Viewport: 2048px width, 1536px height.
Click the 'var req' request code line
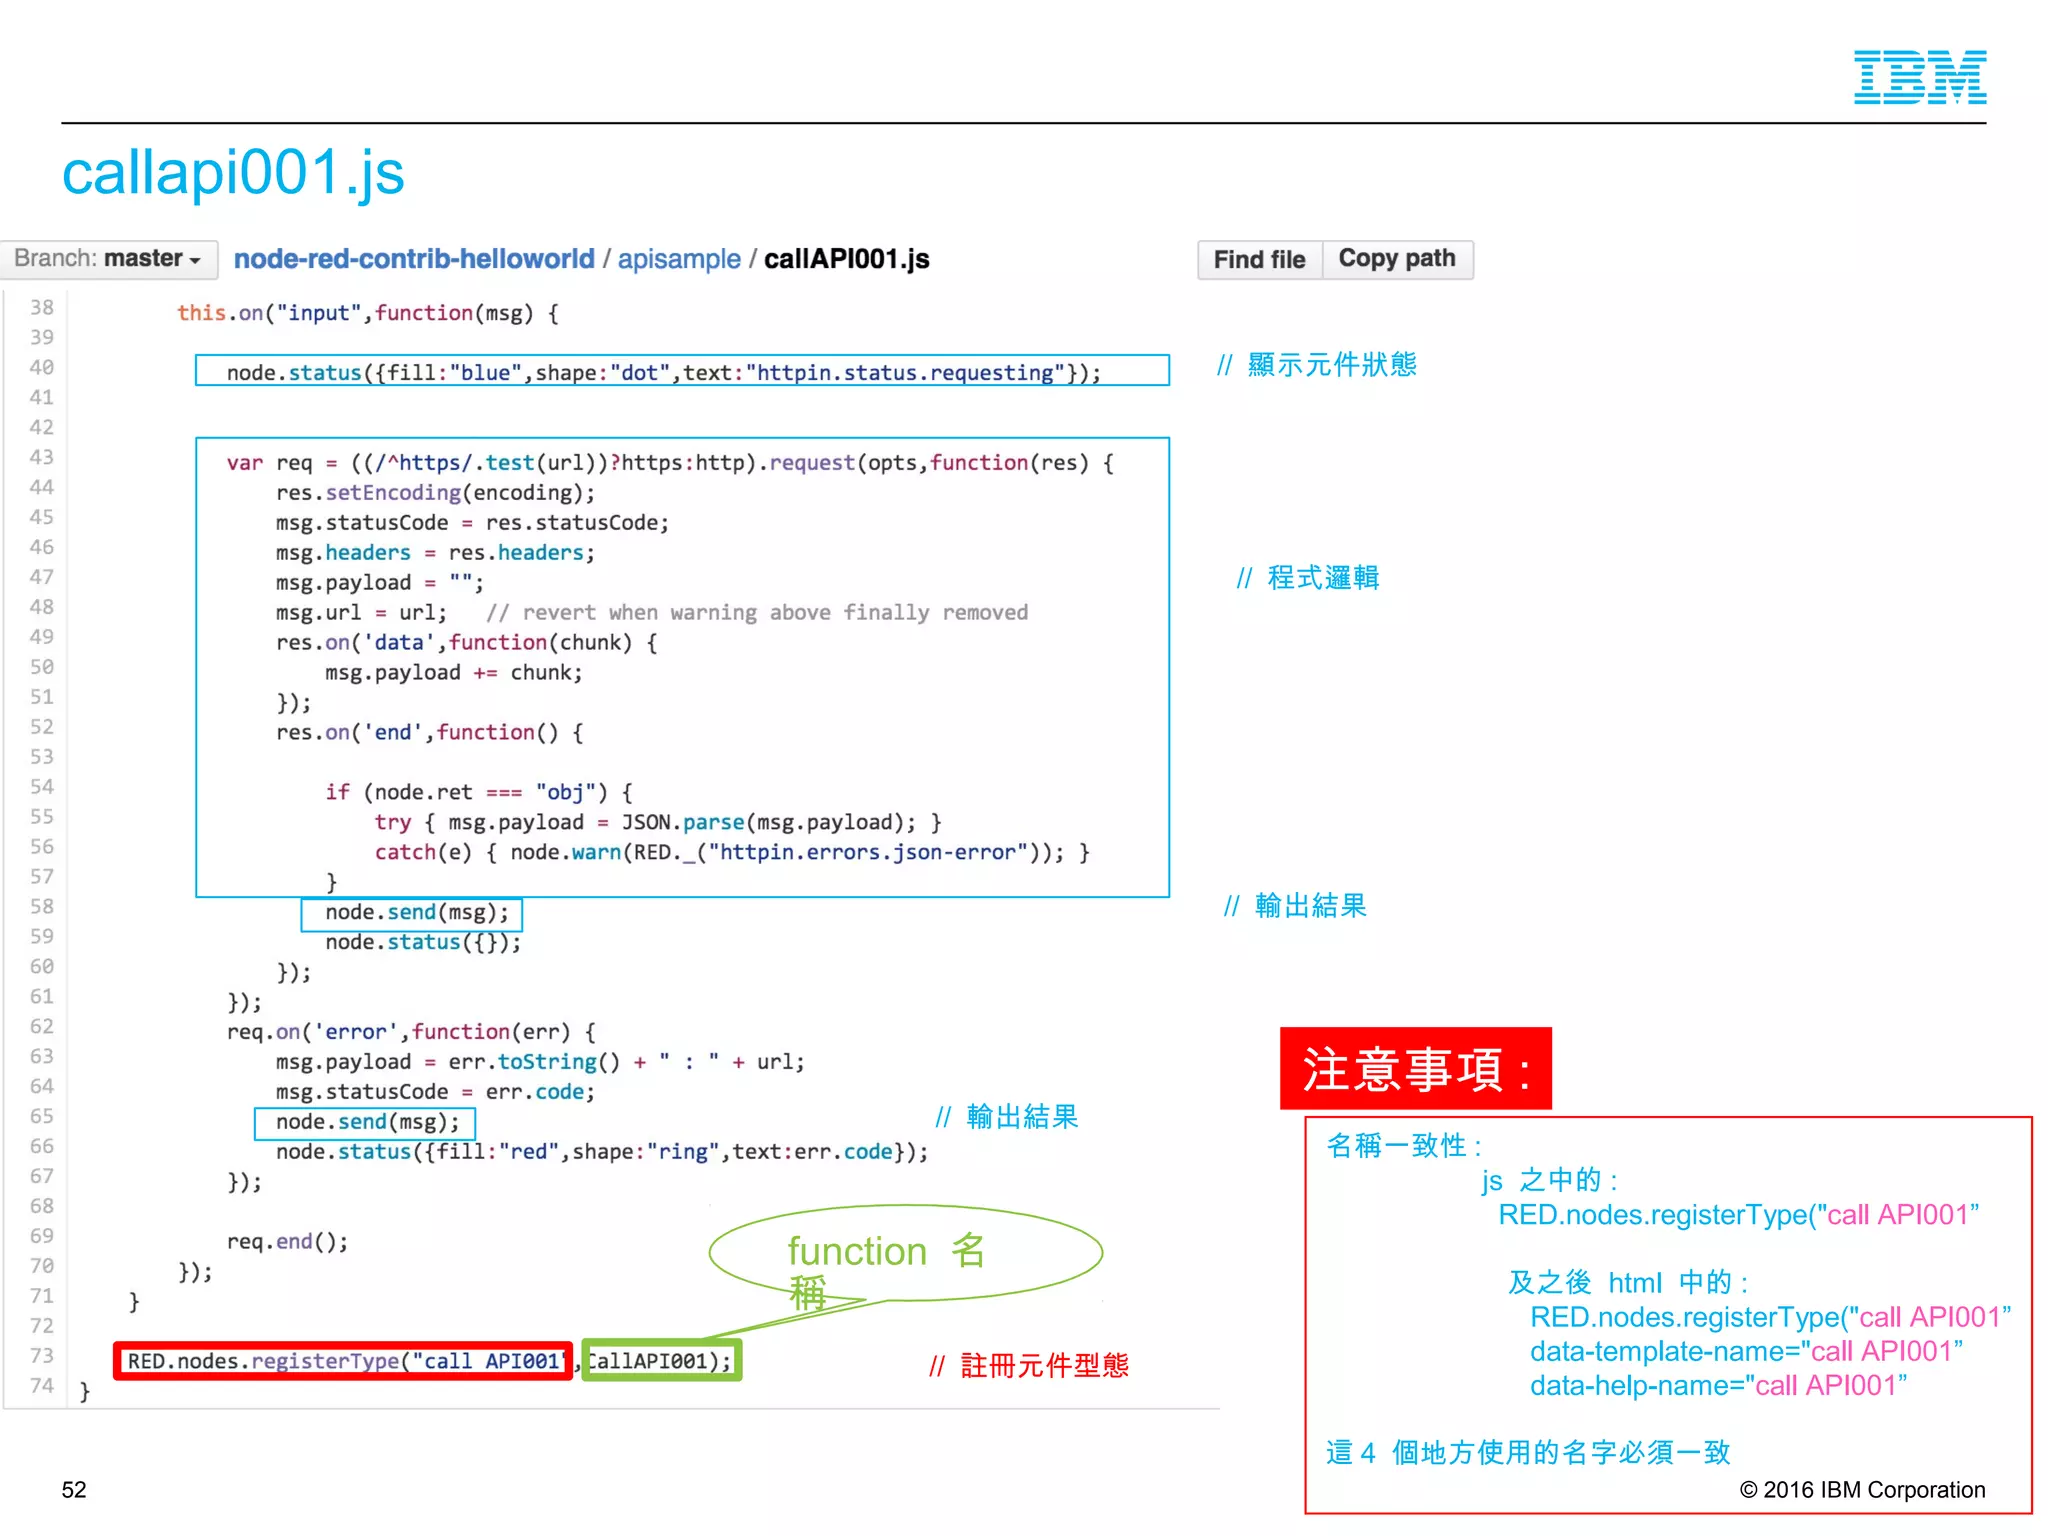pyautogui.click(x=670, y=463)
